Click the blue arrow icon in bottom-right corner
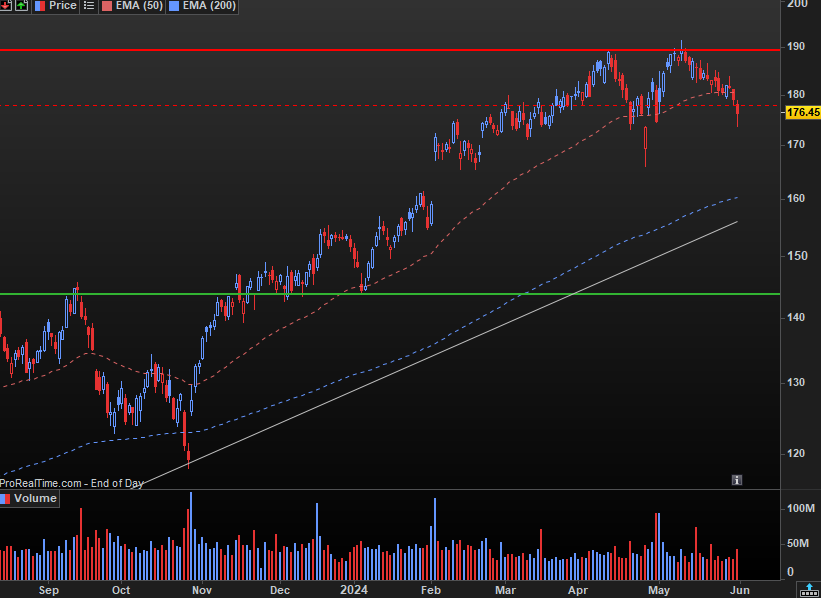The height and width of the screenshot is (598, 821). point(809,590)
